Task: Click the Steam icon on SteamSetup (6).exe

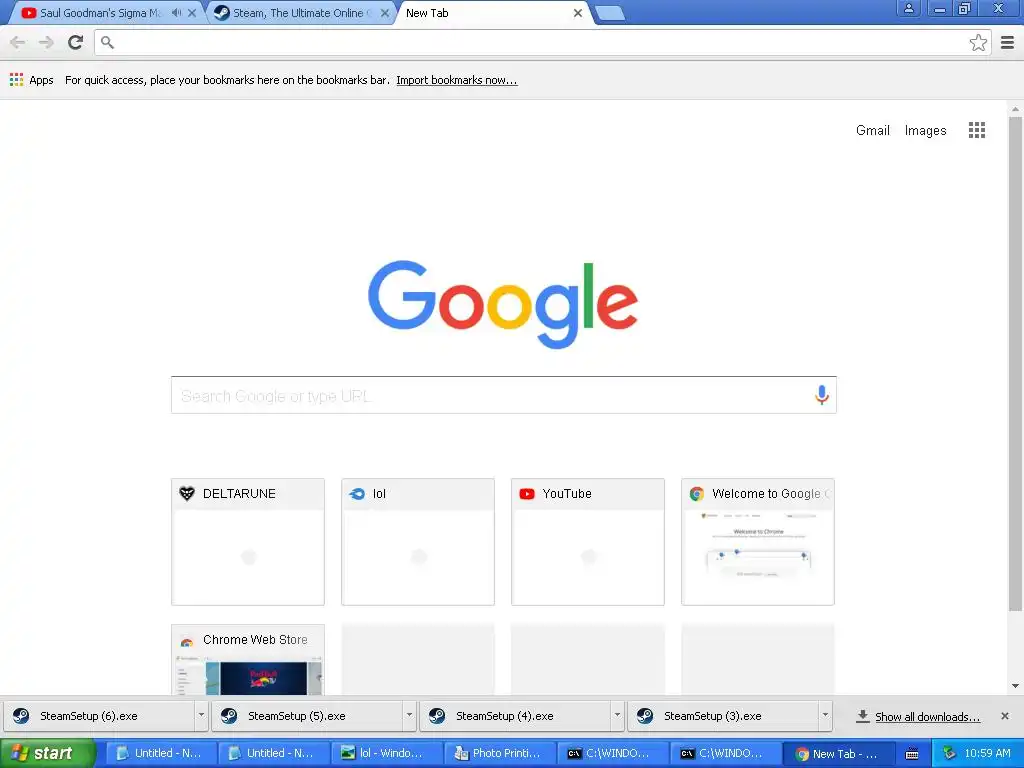Action: tap(21, 716)
